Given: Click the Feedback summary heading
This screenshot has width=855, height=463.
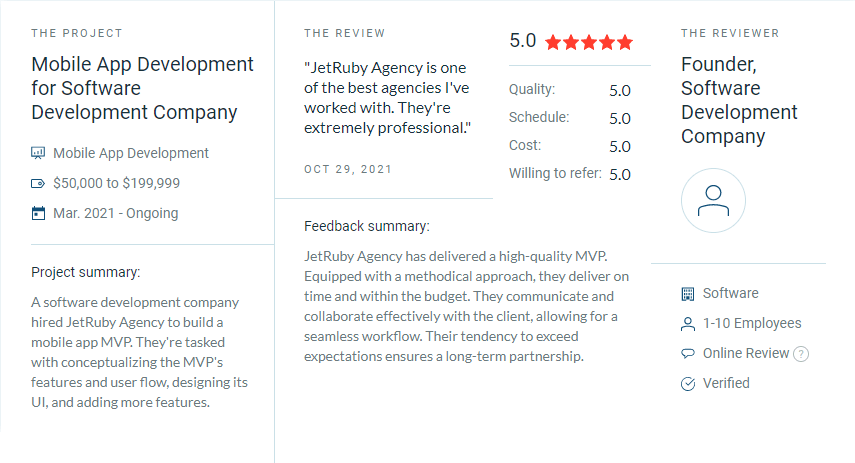Looking at the screenshot, I should point(367,226).
